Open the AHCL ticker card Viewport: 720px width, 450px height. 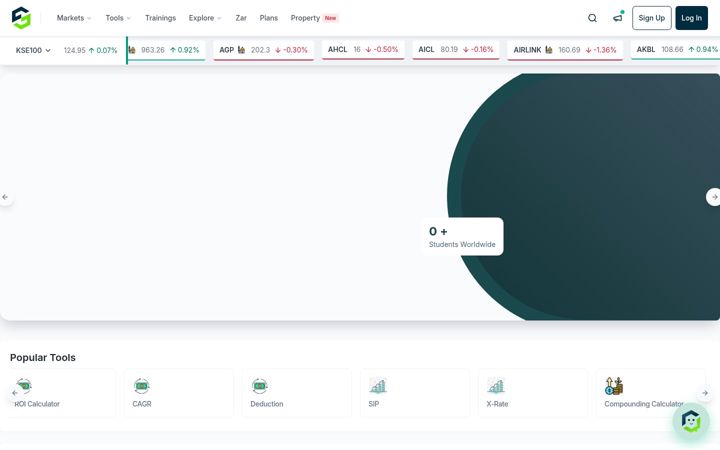point(363,50)
